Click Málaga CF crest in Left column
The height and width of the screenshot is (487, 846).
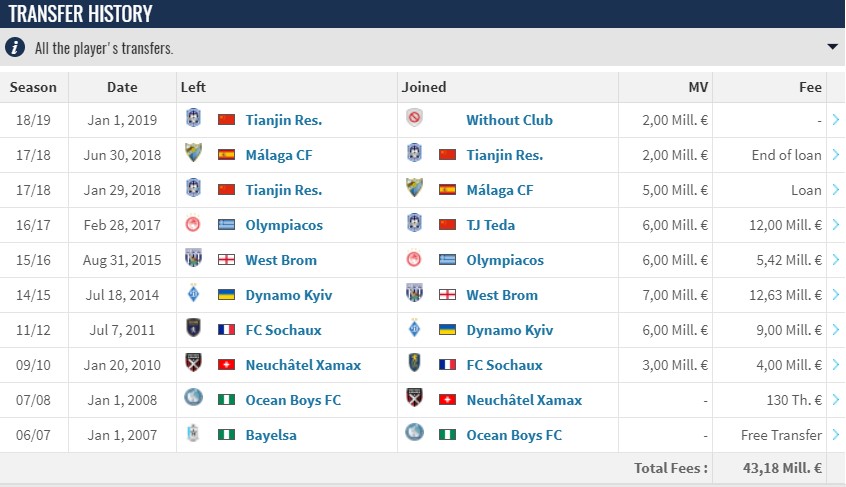point(193,153)
